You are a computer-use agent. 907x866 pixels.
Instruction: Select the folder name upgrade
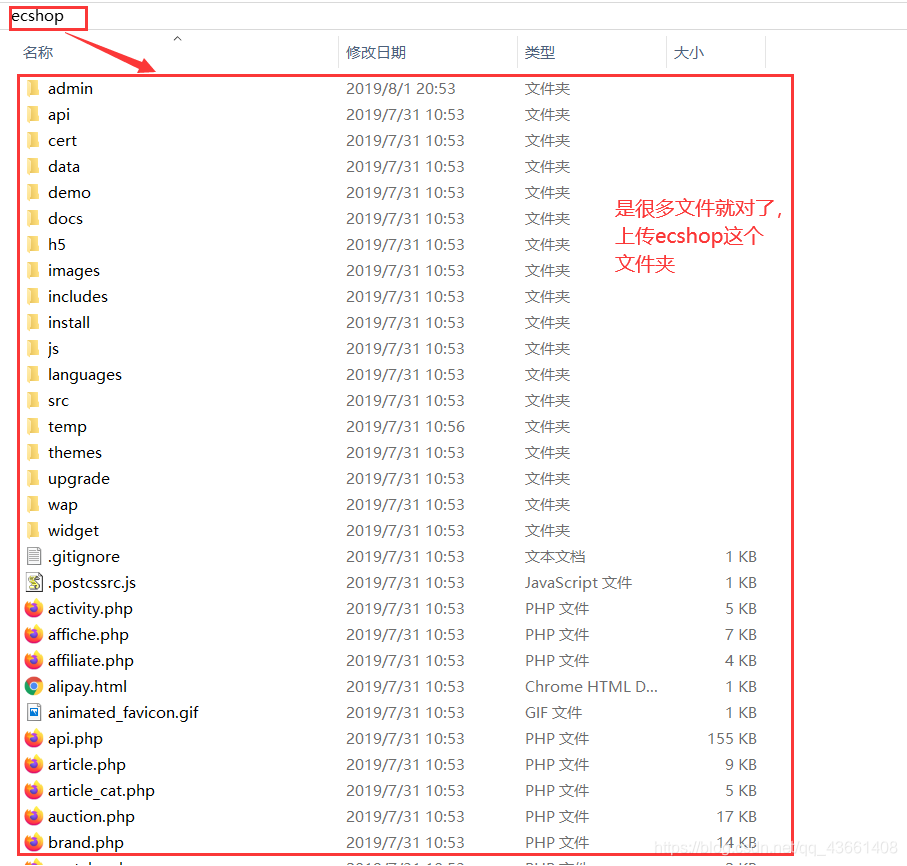79,479
